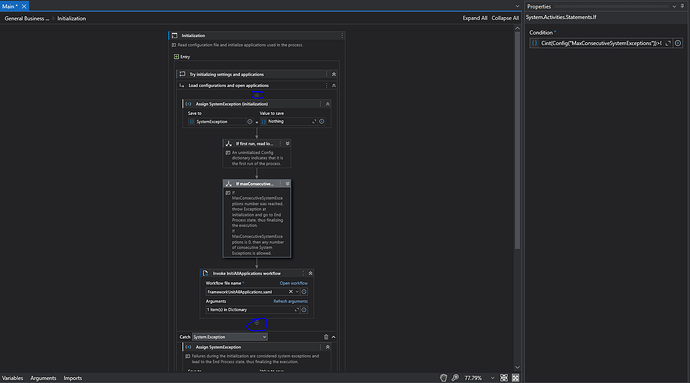
Task: Open Properties panel options dropdown
Action: (674, 7)
